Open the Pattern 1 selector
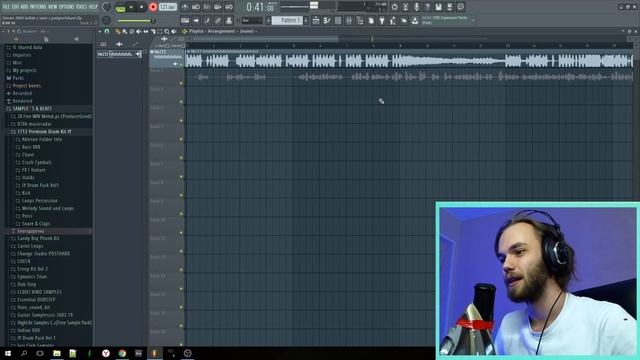Viewport: 640px width, 360px height. [287, 20]
